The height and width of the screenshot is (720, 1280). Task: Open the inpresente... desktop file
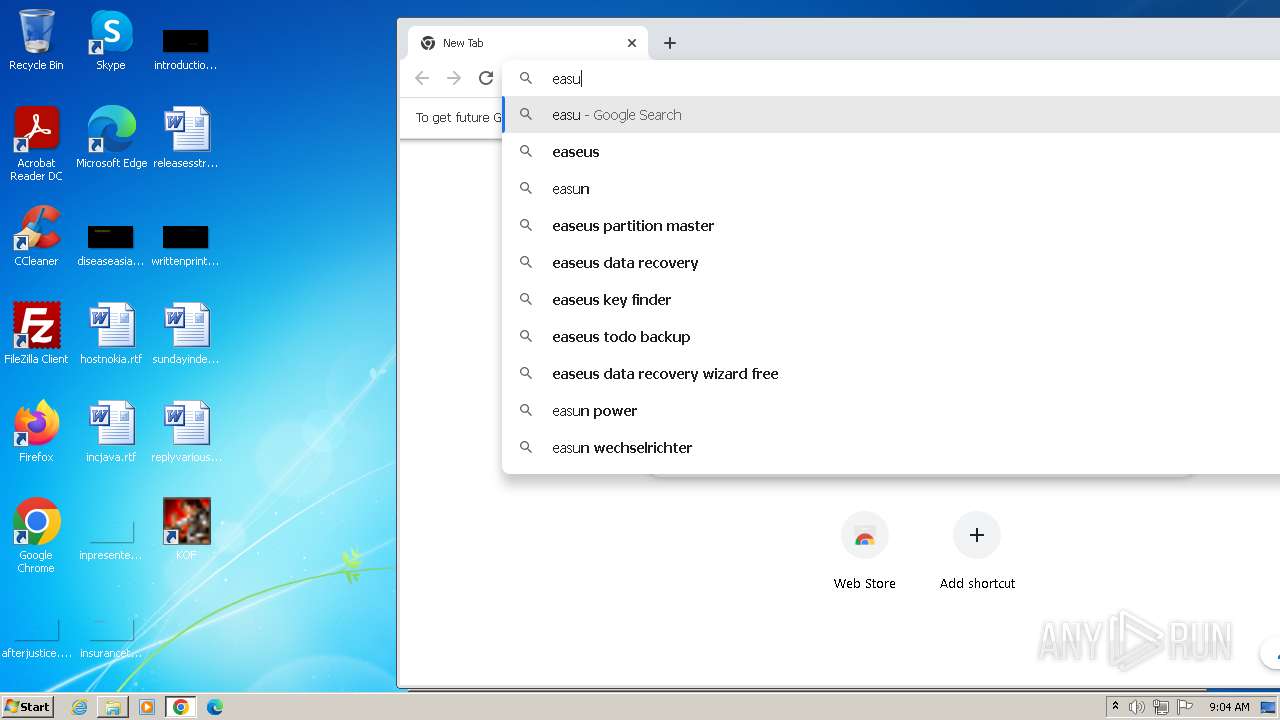tap(111, 540)
